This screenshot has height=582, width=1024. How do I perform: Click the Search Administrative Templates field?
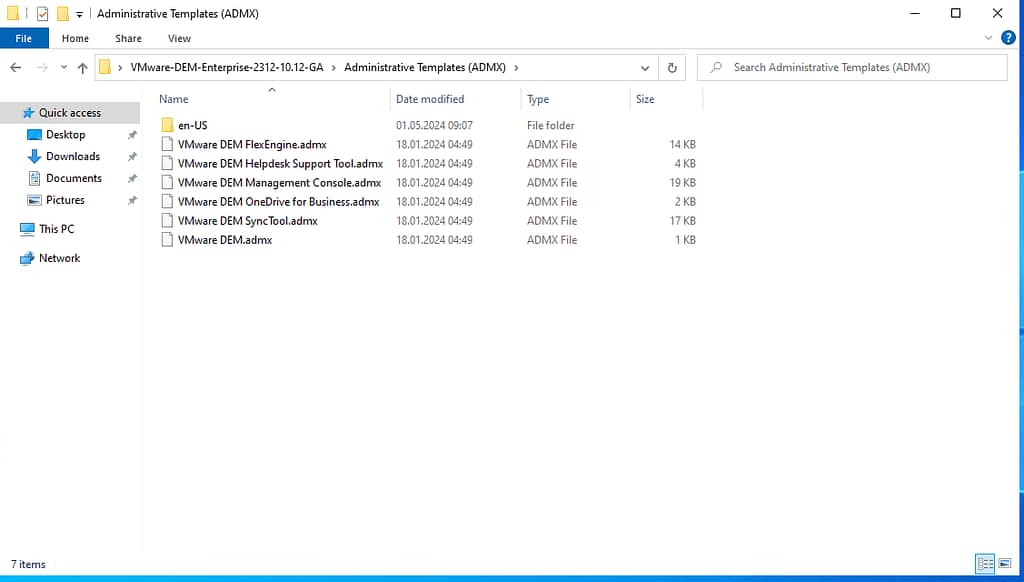tap(860, 68)
